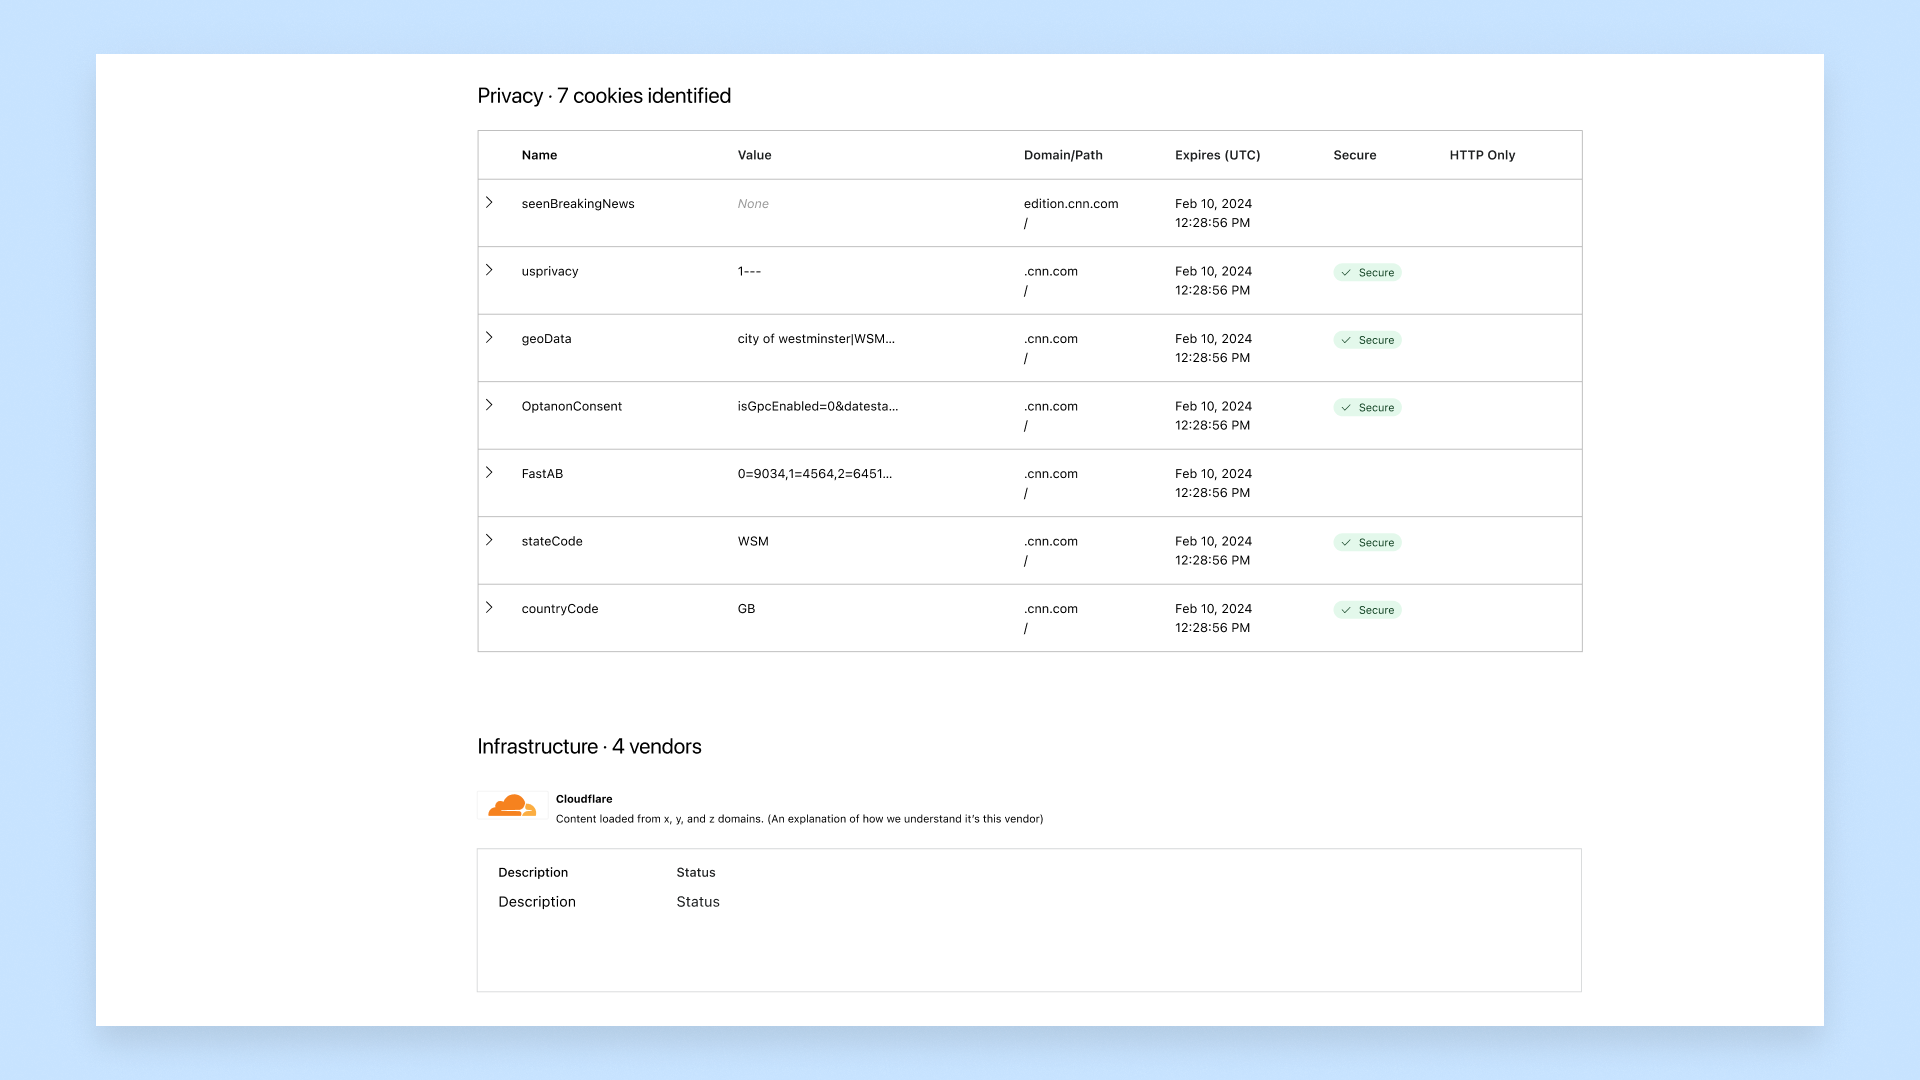Expand the seenBreakingNews cookie row
This screenshot has width=1920, height=1080.
(x=489, y=203)
